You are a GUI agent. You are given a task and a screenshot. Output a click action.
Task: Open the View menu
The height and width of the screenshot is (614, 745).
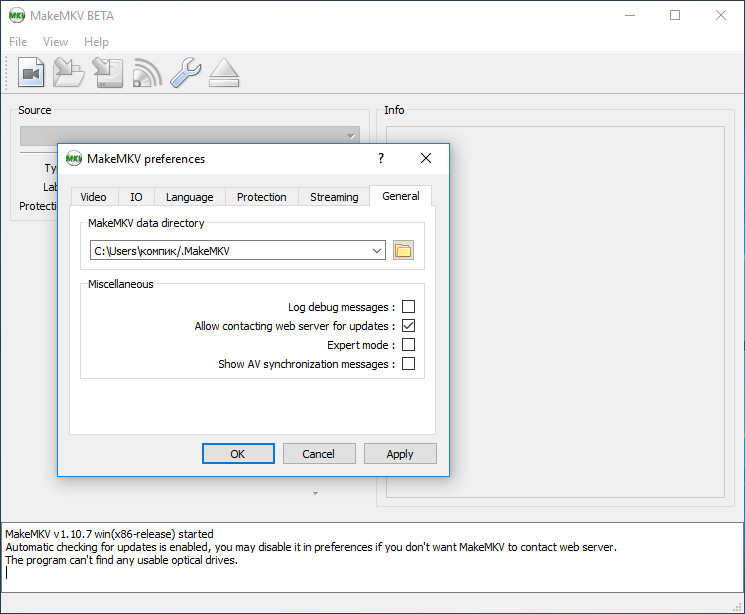coord(55,42)
